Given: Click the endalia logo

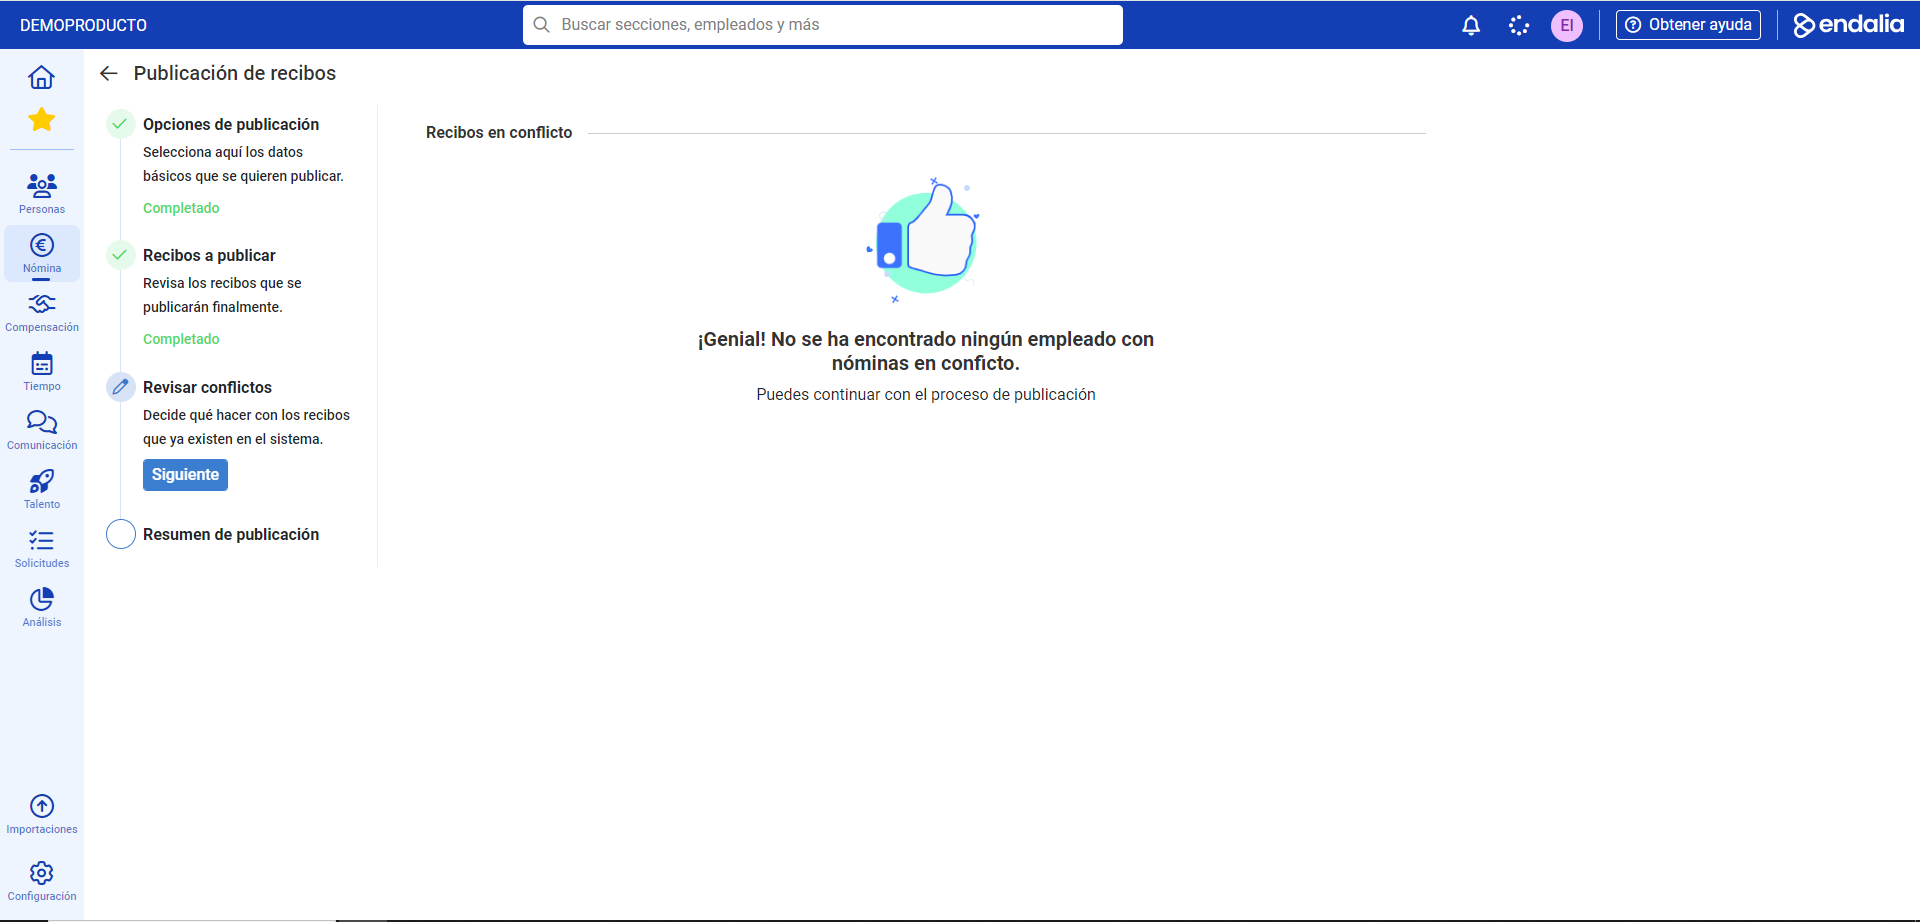Looking at the screenshot, I should (1848, 25).
